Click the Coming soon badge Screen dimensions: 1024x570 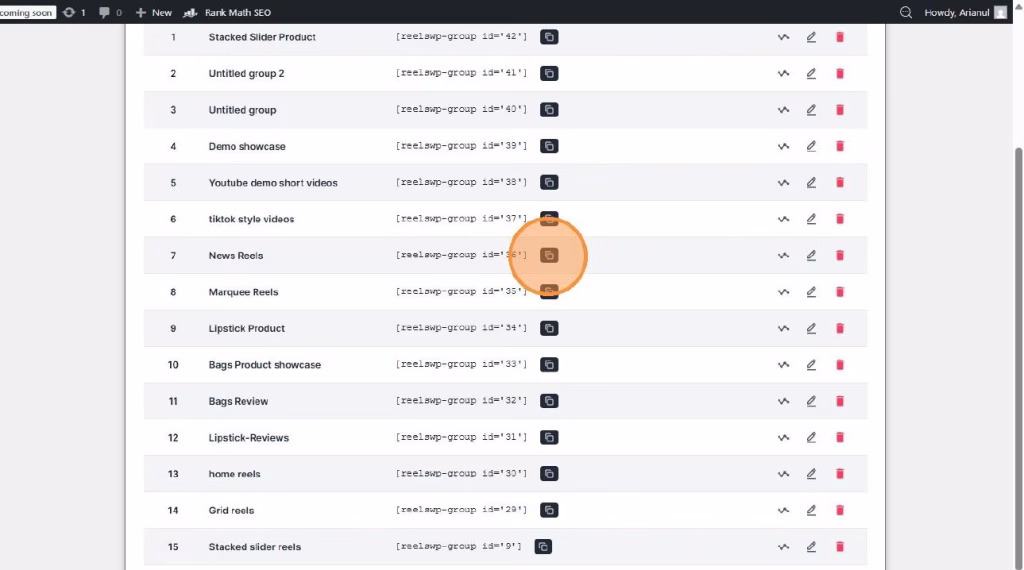[27, 12]
